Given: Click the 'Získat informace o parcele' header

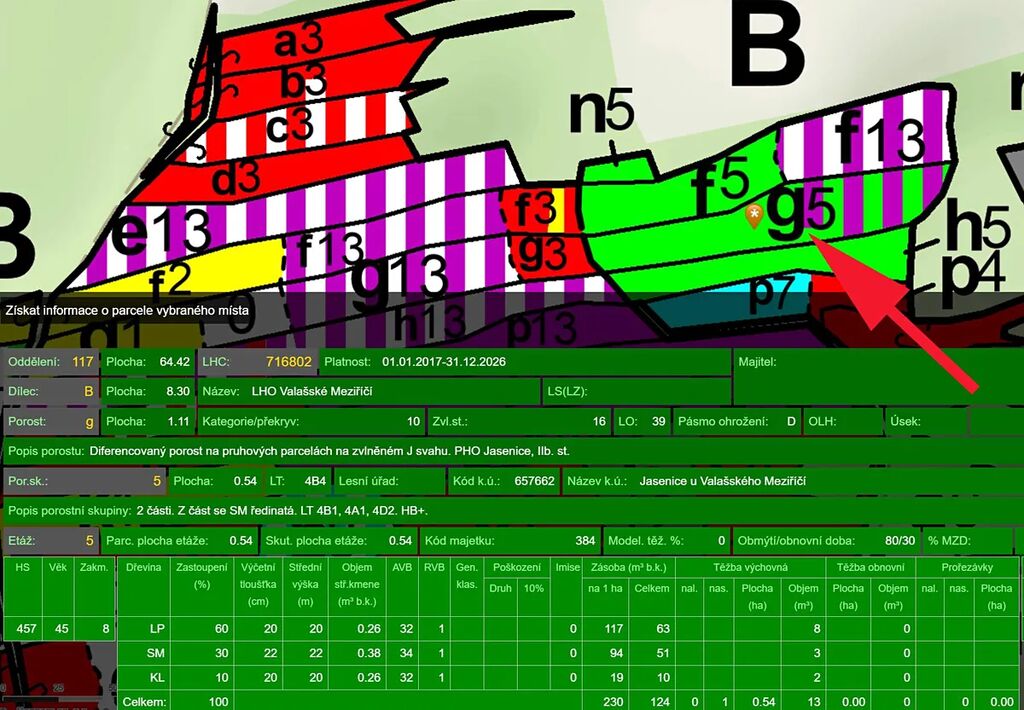Looking at the screenshot, I should 127,311.
